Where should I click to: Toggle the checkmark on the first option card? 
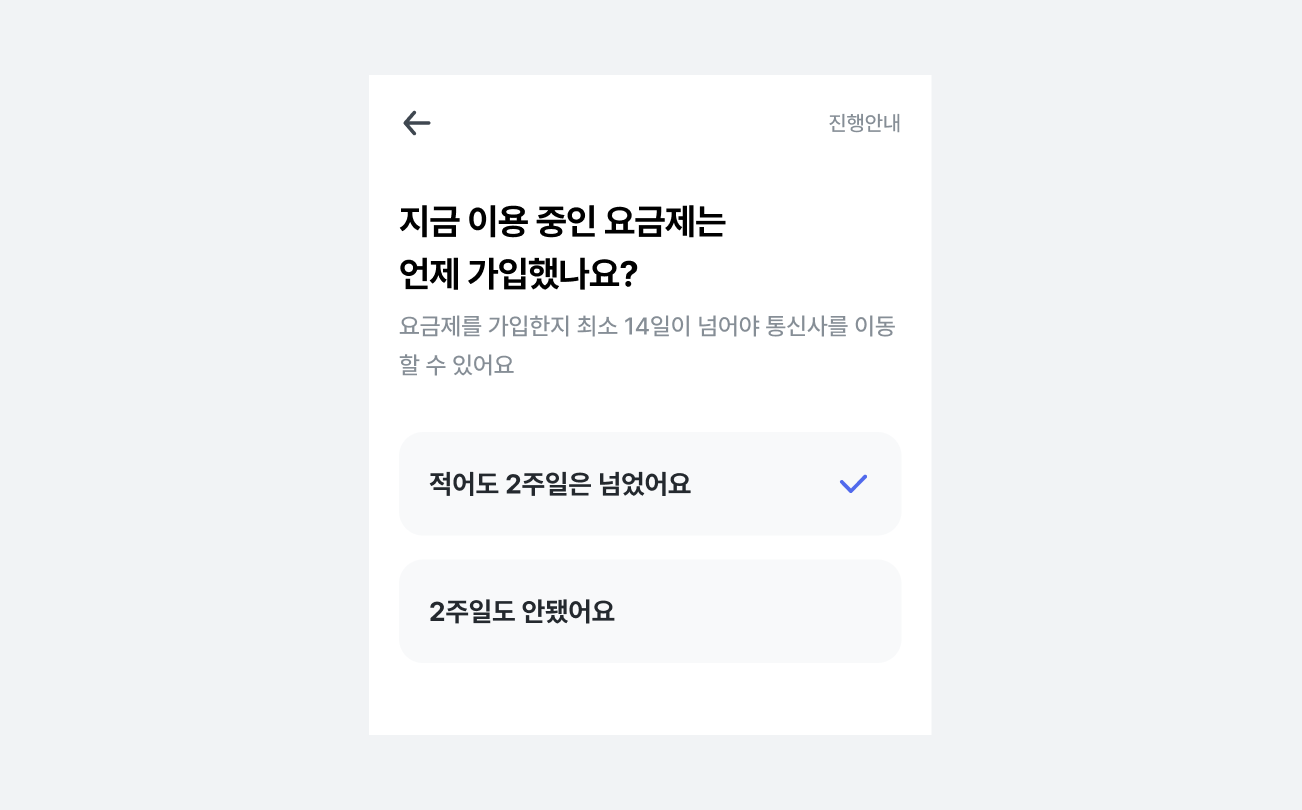click(x=853, y=484)
